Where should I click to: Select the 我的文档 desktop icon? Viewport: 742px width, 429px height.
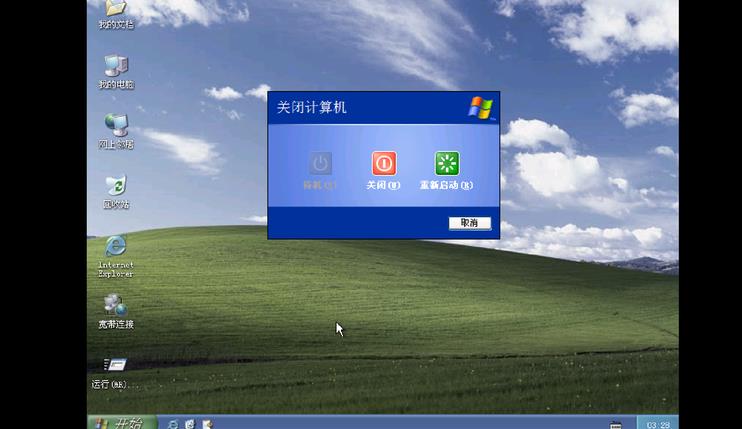[x=116, y=13]
